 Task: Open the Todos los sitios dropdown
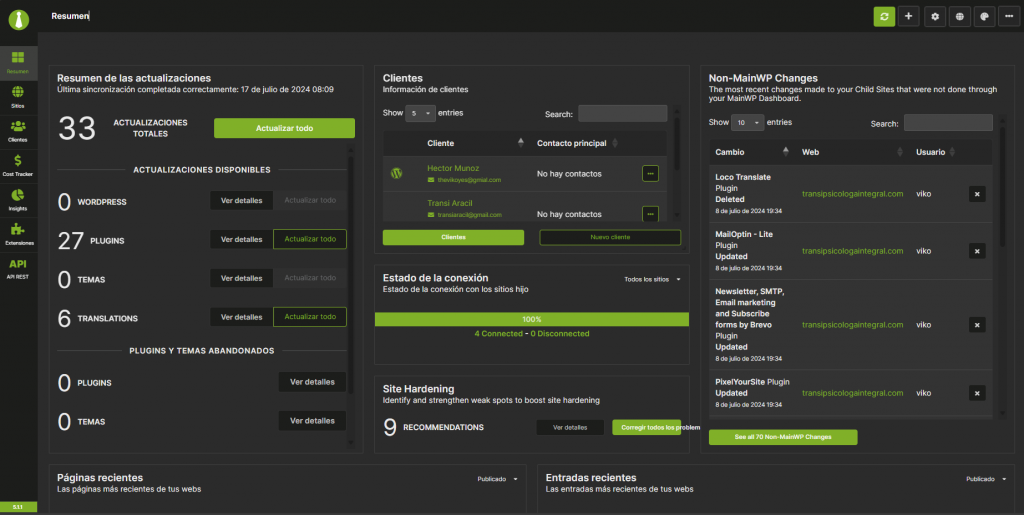click(x=652, y=279)
